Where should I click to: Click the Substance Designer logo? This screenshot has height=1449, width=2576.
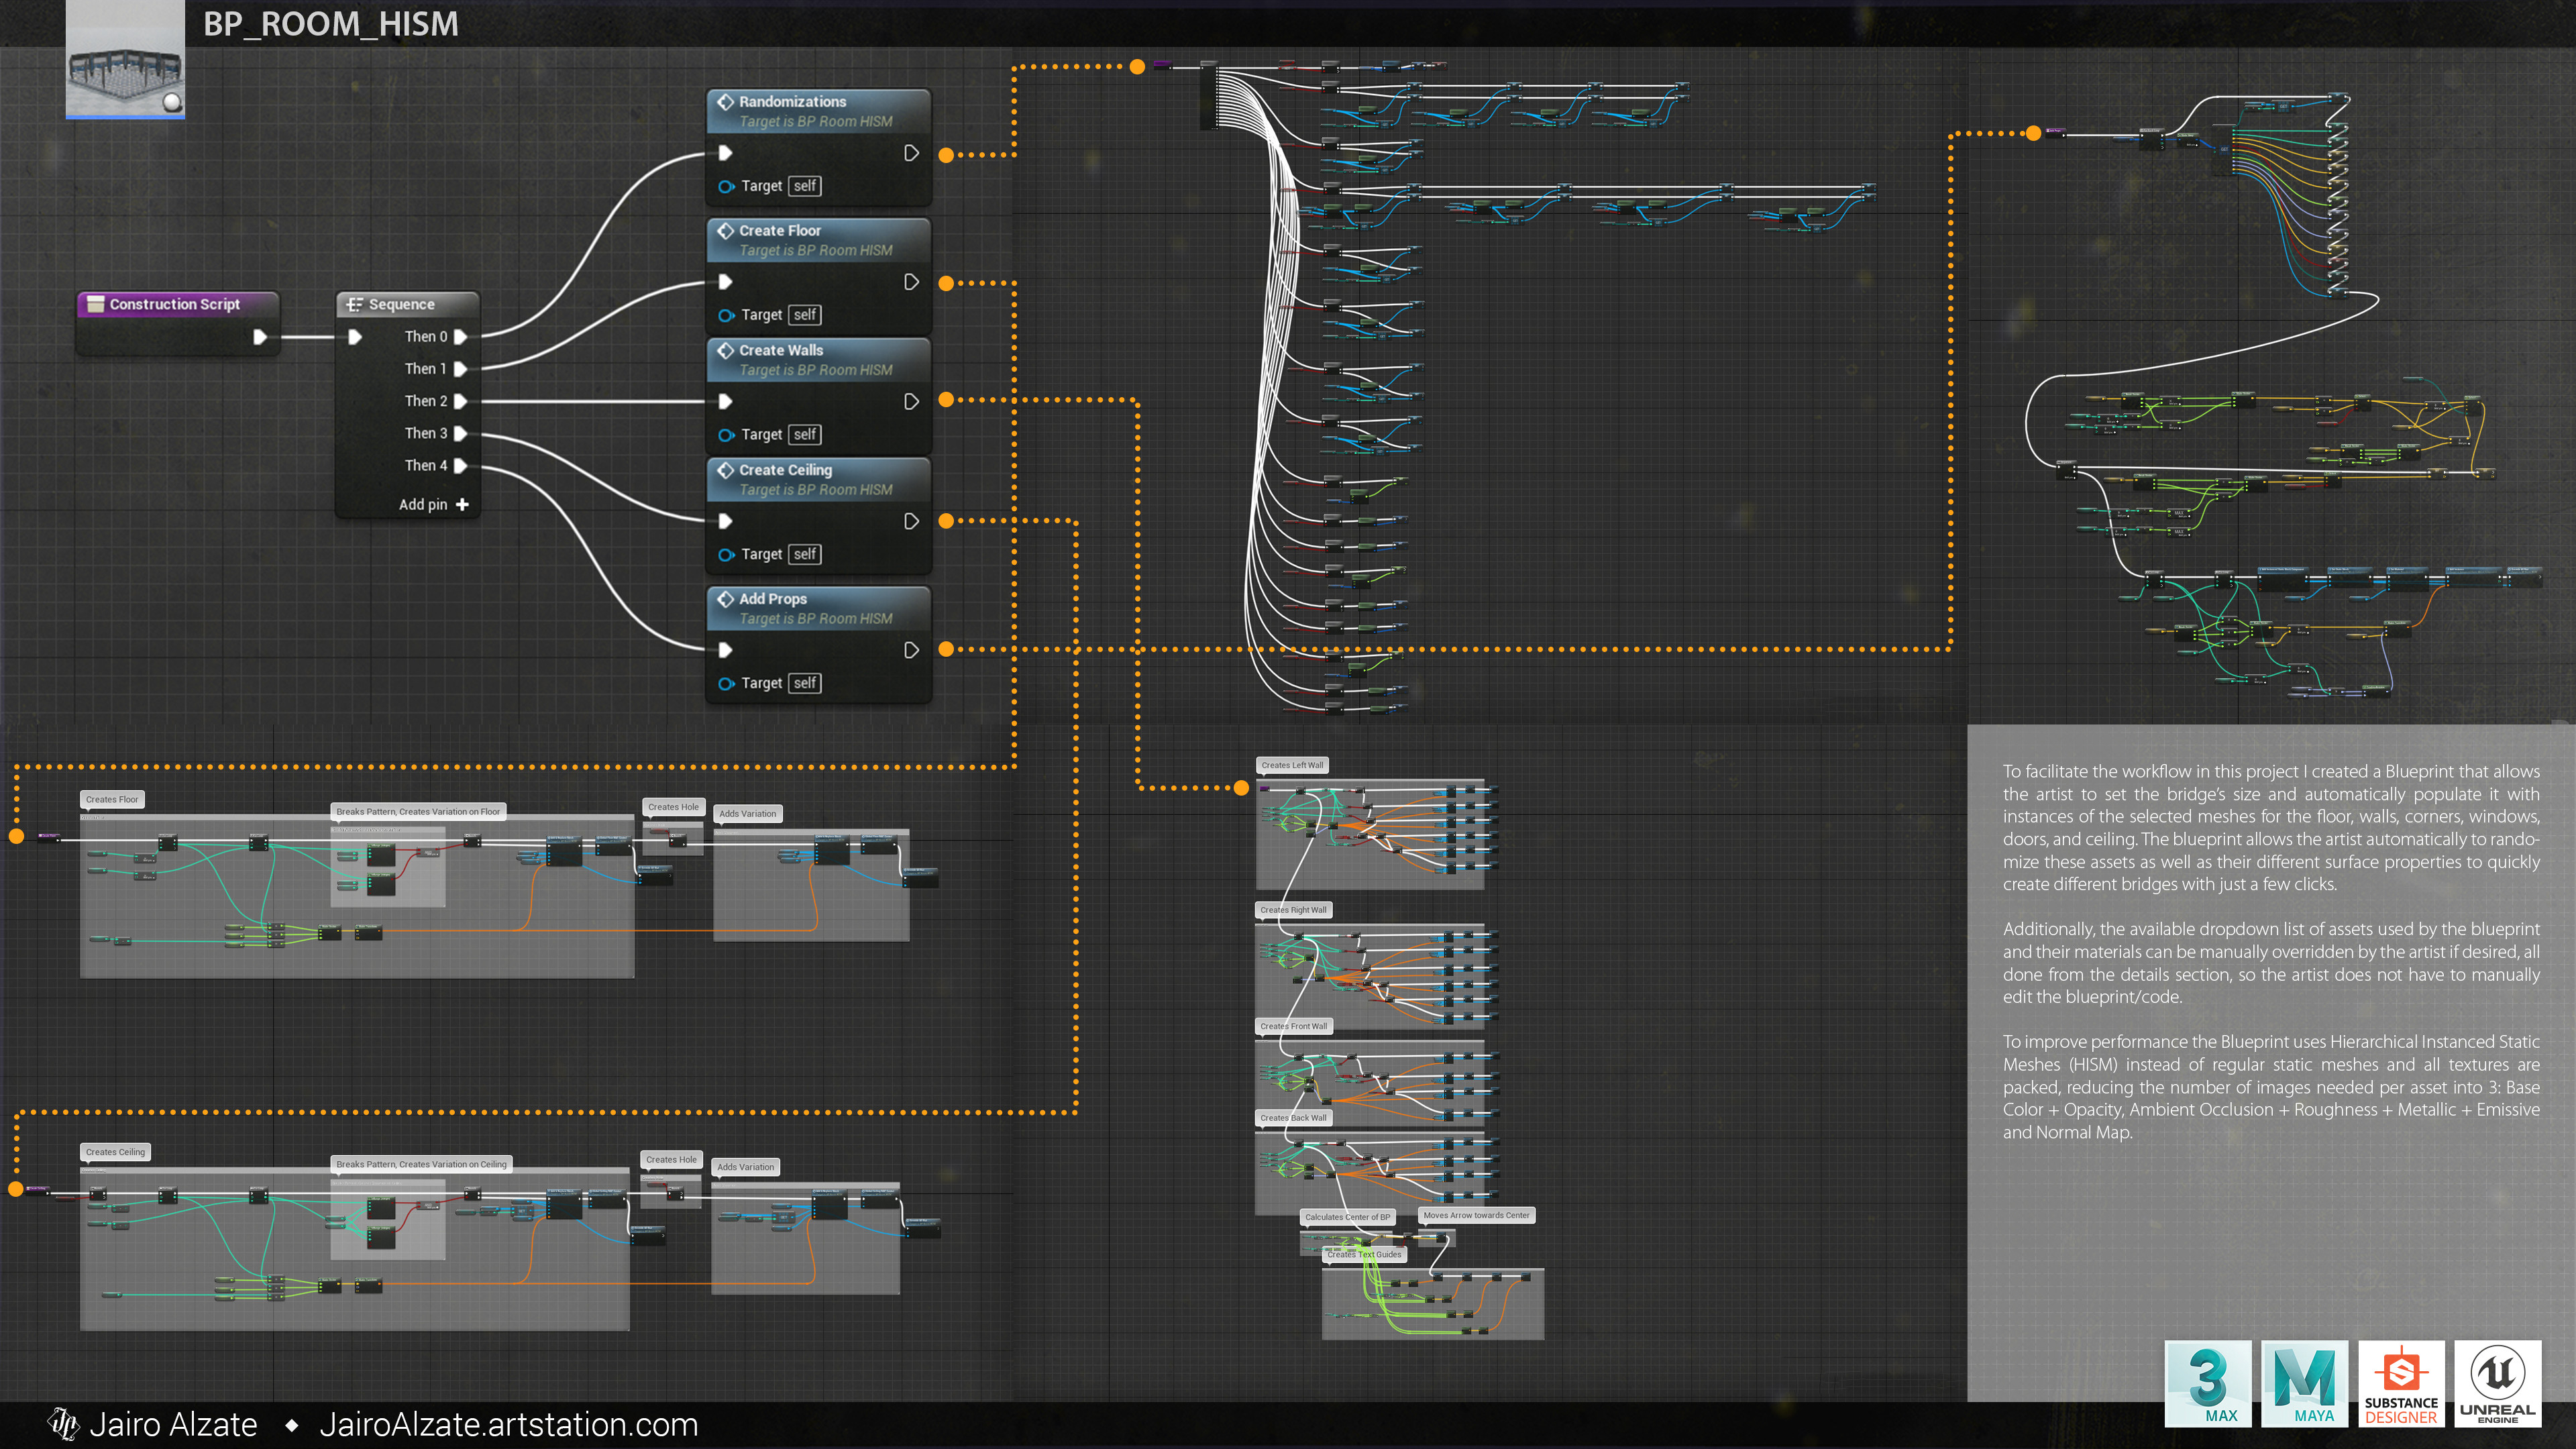2401,1384
